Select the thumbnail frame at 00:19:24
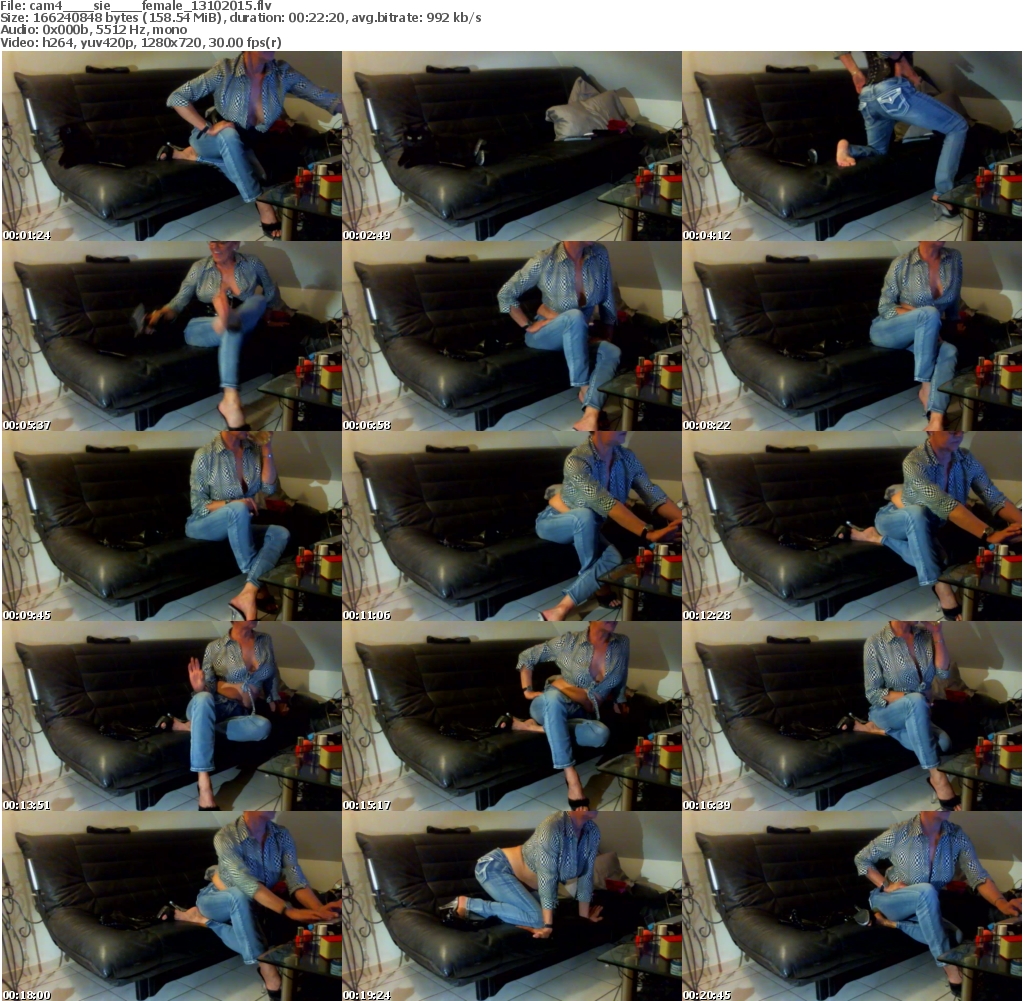 (x=512, y=906)
